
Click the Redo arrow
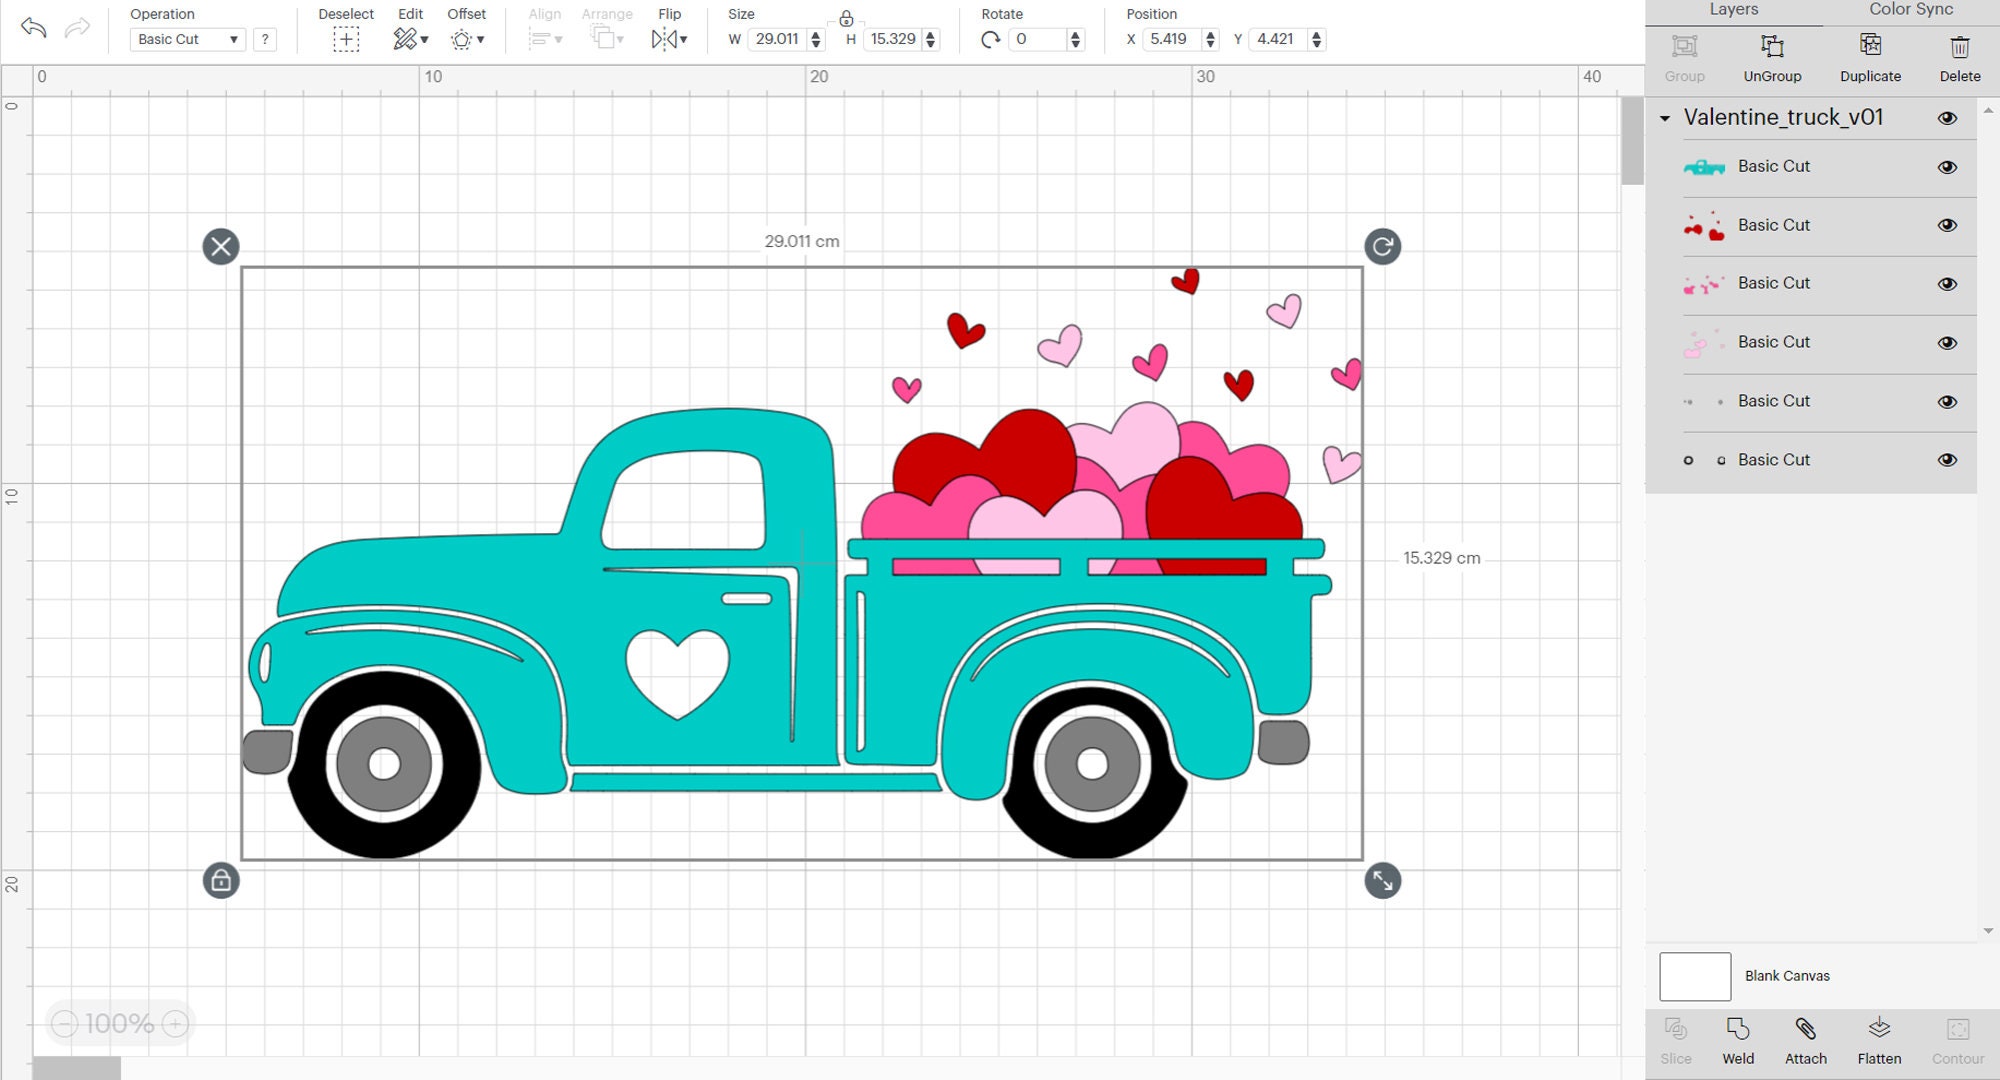coord(75,29)
